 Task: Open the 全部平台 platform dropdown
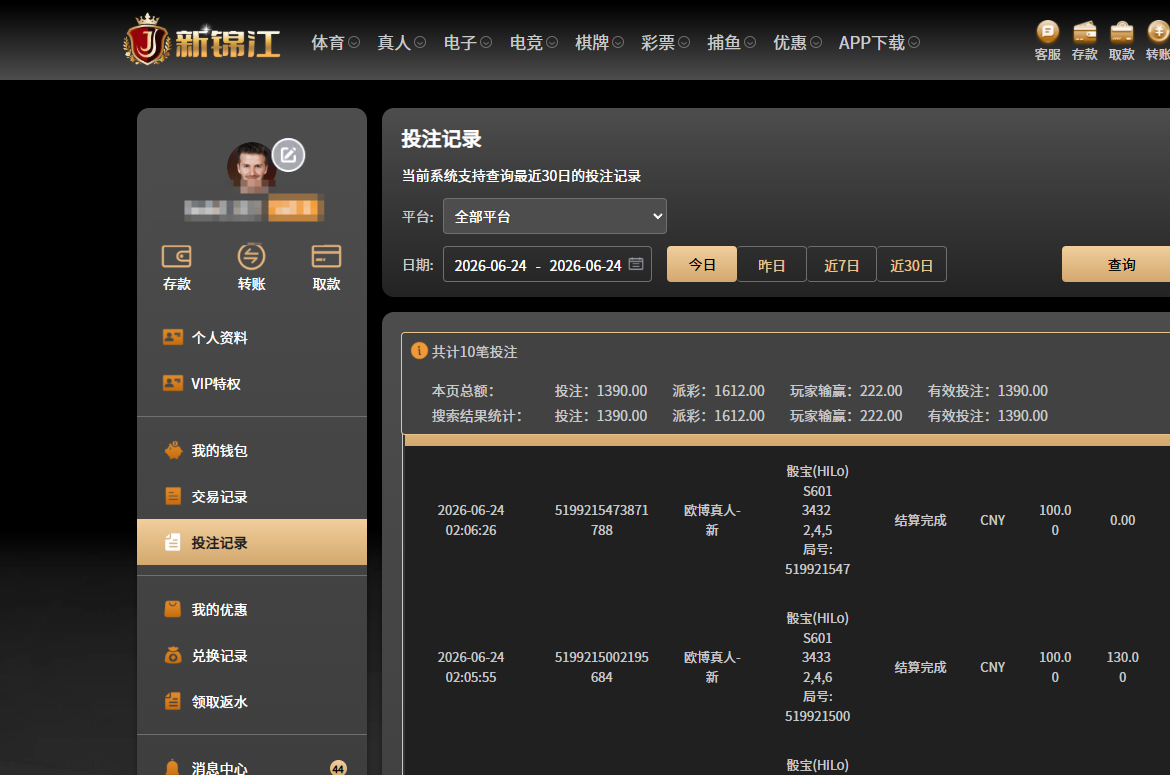[x=554, y=216]
